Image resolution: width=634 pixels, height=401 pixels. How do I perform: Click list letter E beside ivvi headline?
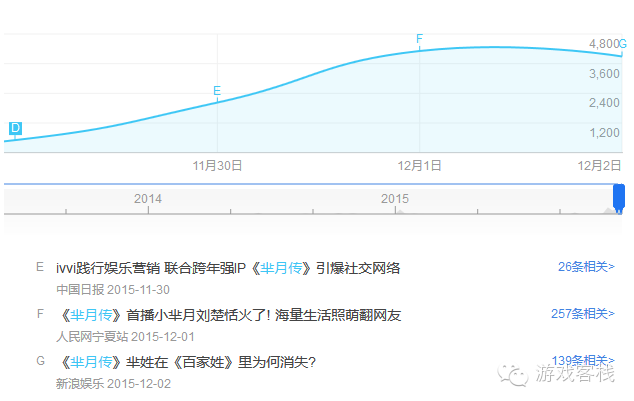pos(40,267)
